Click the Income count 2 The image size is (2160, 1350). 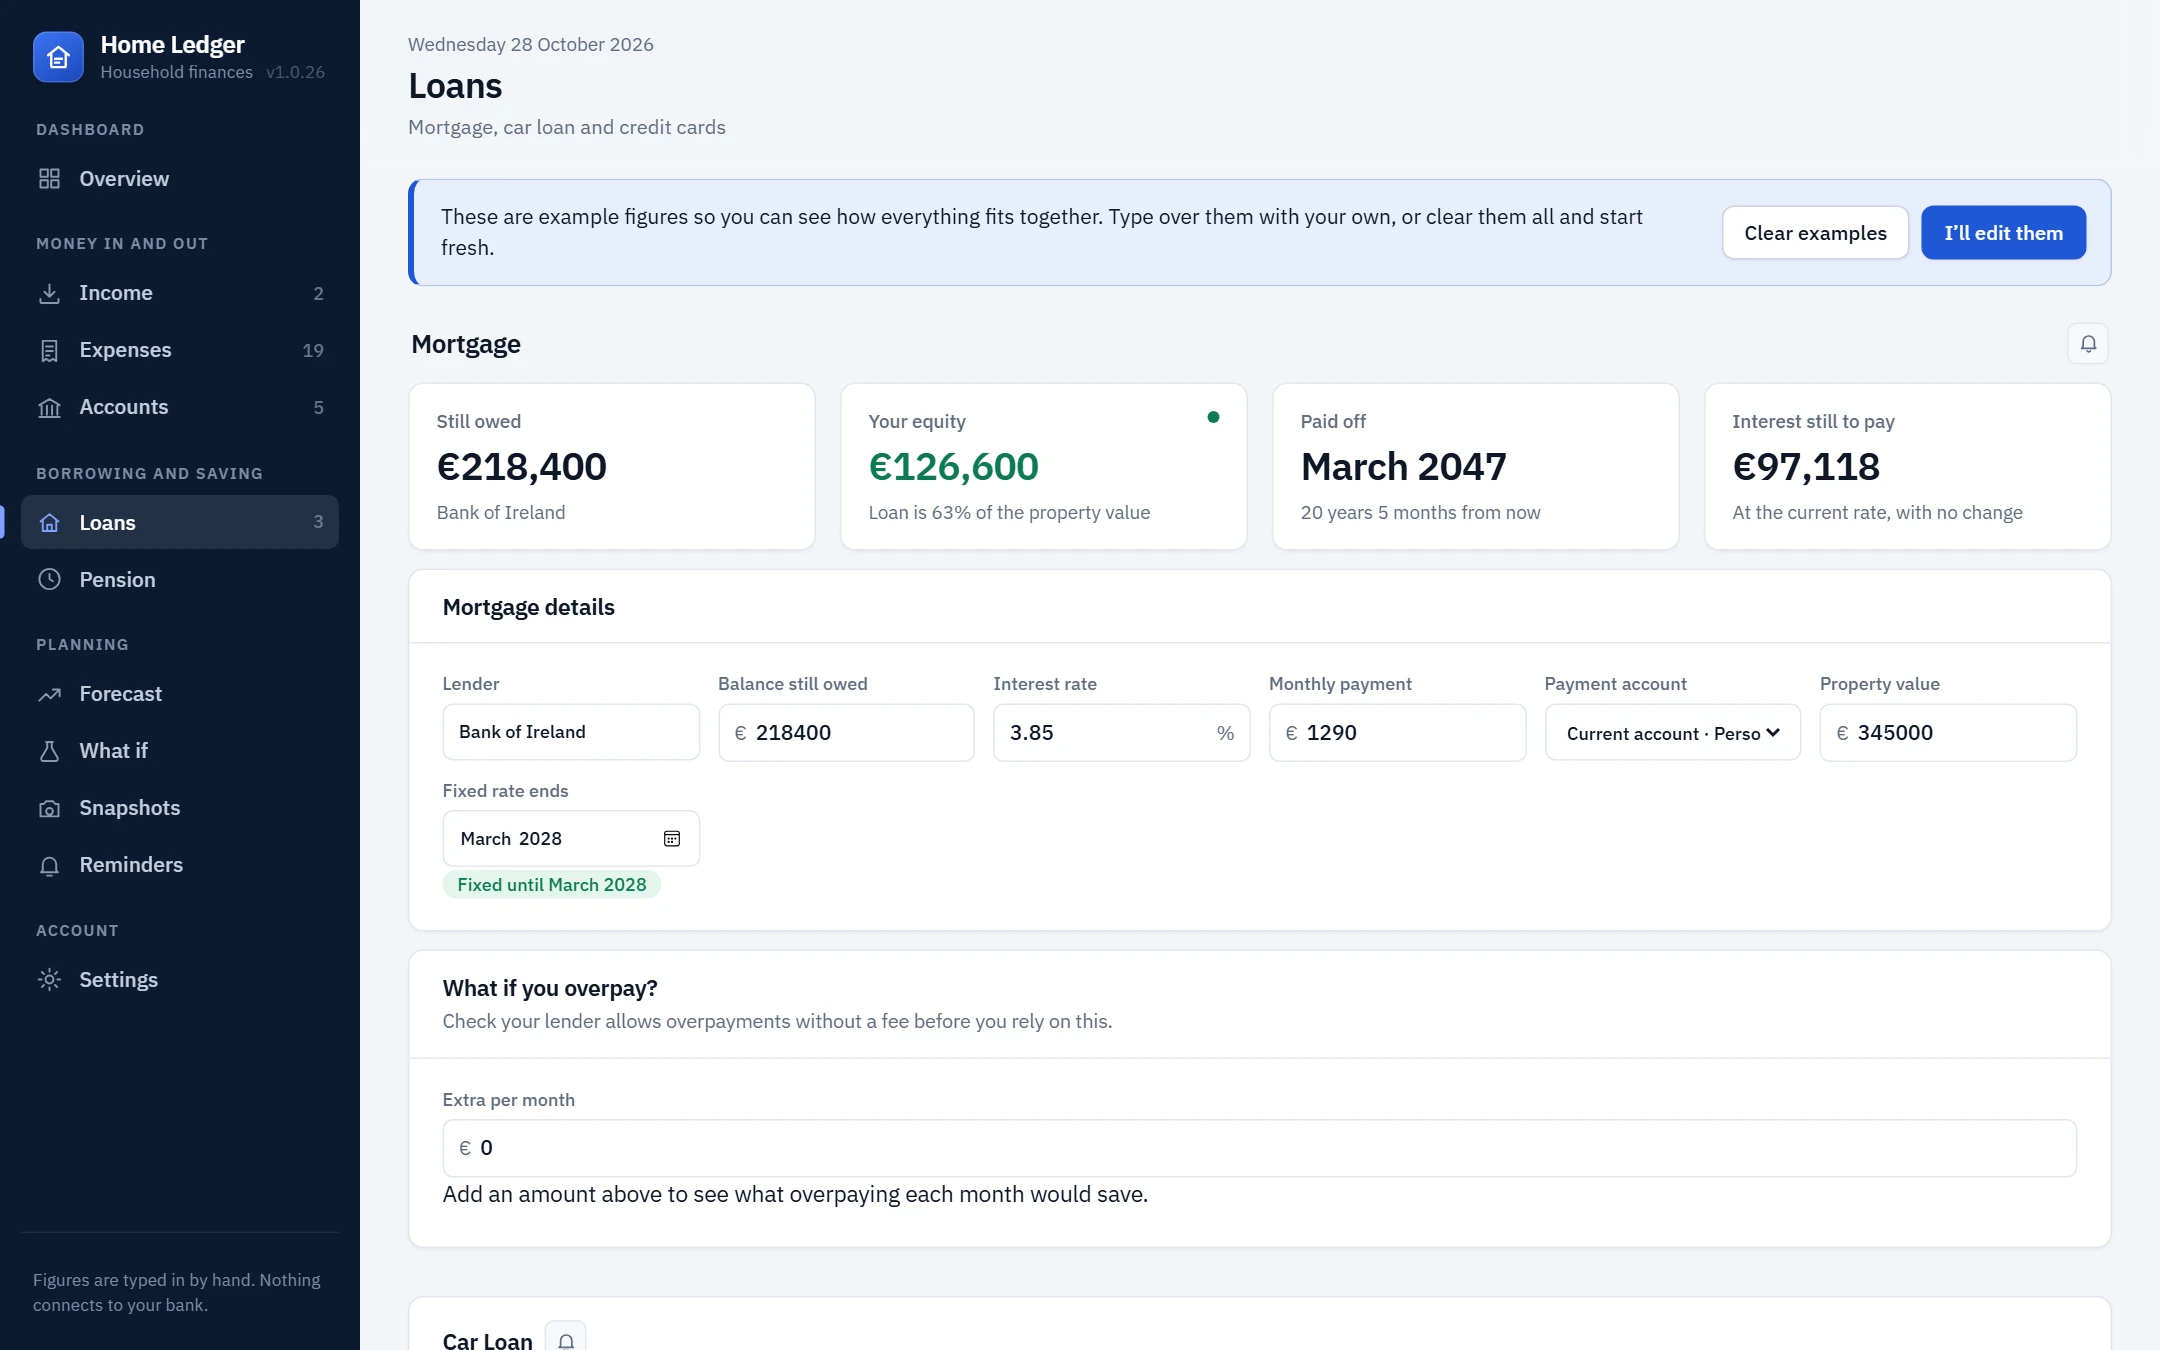click(x=319, y=293)
